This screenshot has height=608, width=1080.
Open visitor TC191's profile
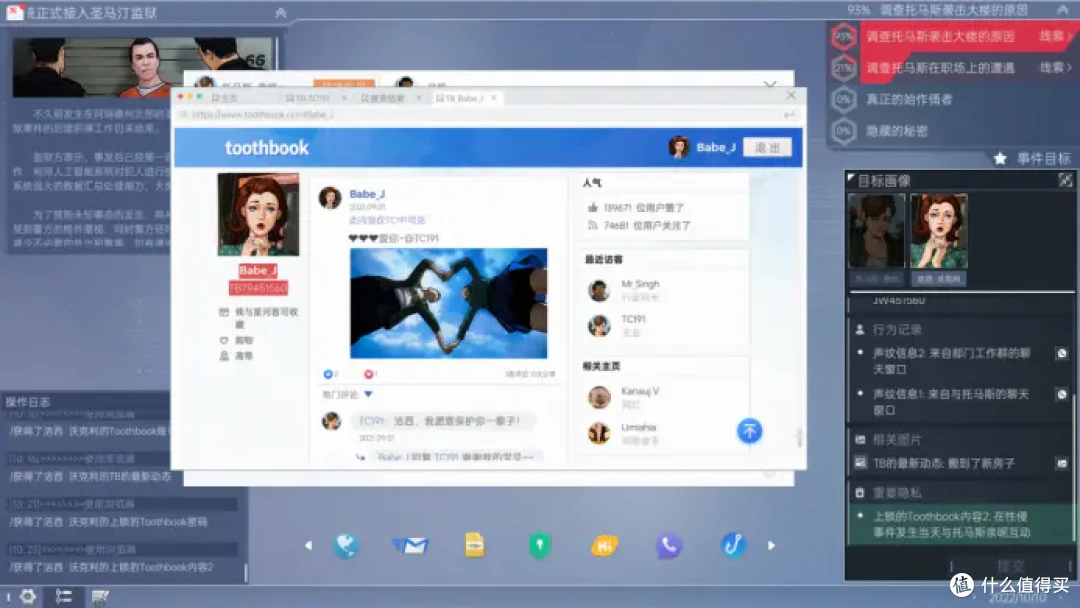[x=633, y=319]
